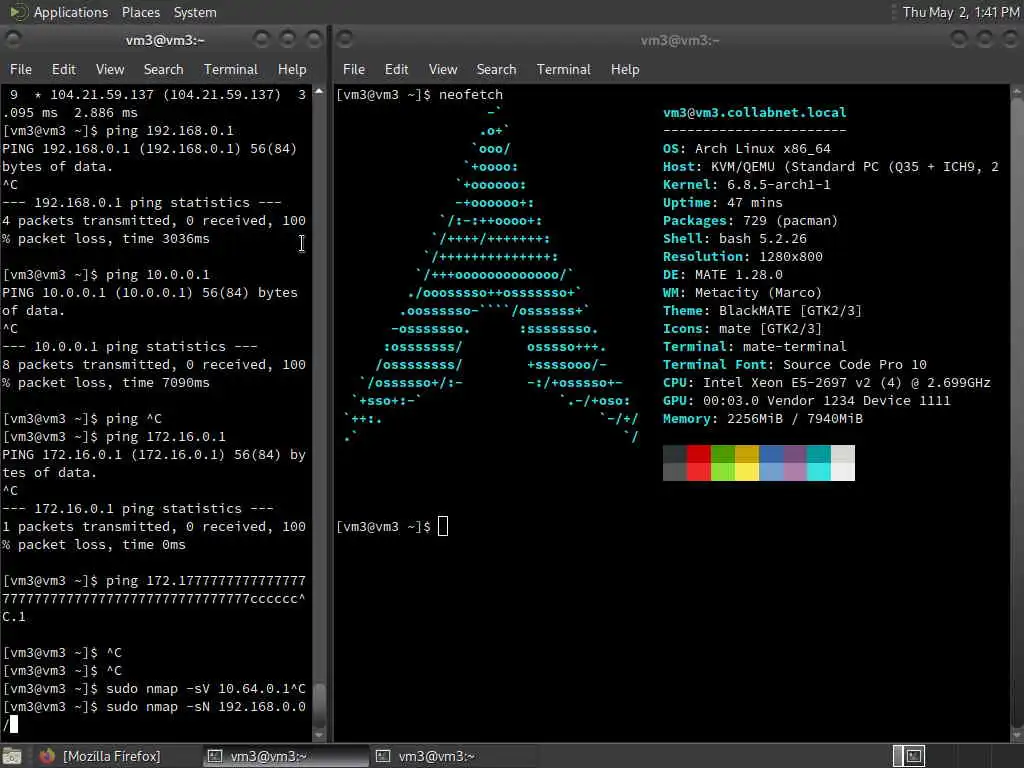Click the blue neofetch color swatch
The width and height of the screenshot is (1024, 768).
tap(771, 463)
